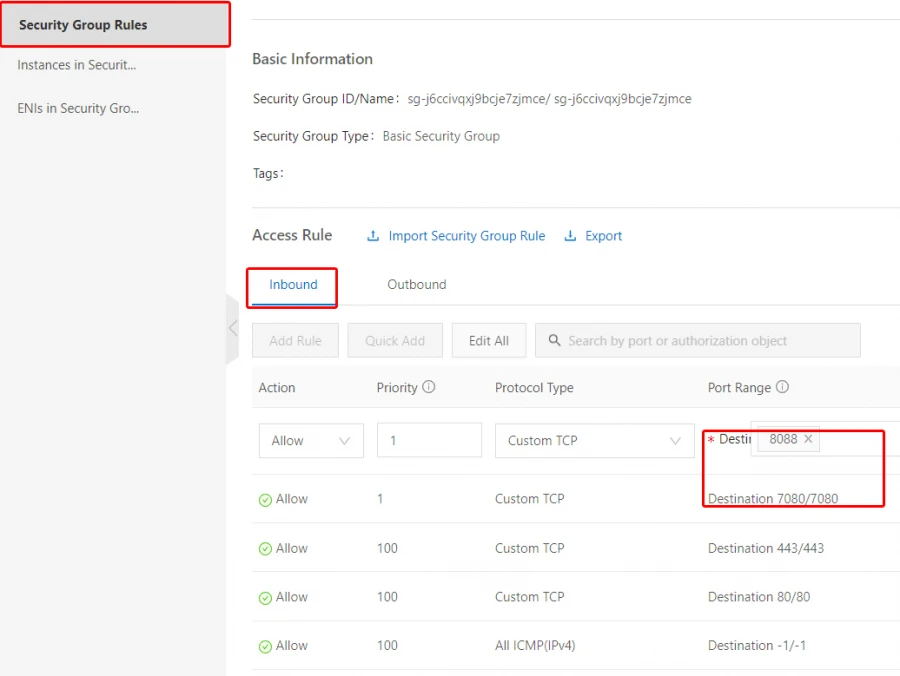The width and height of the screenshot is (900, 676).
Task: Select the security group ID text
Action: [549, 99]
